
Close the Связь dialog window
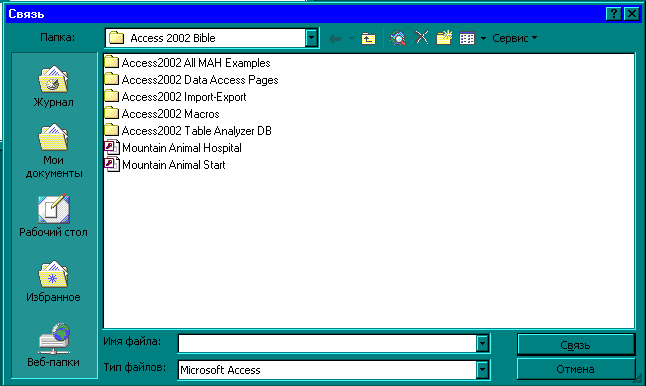[x=632, y=14]
